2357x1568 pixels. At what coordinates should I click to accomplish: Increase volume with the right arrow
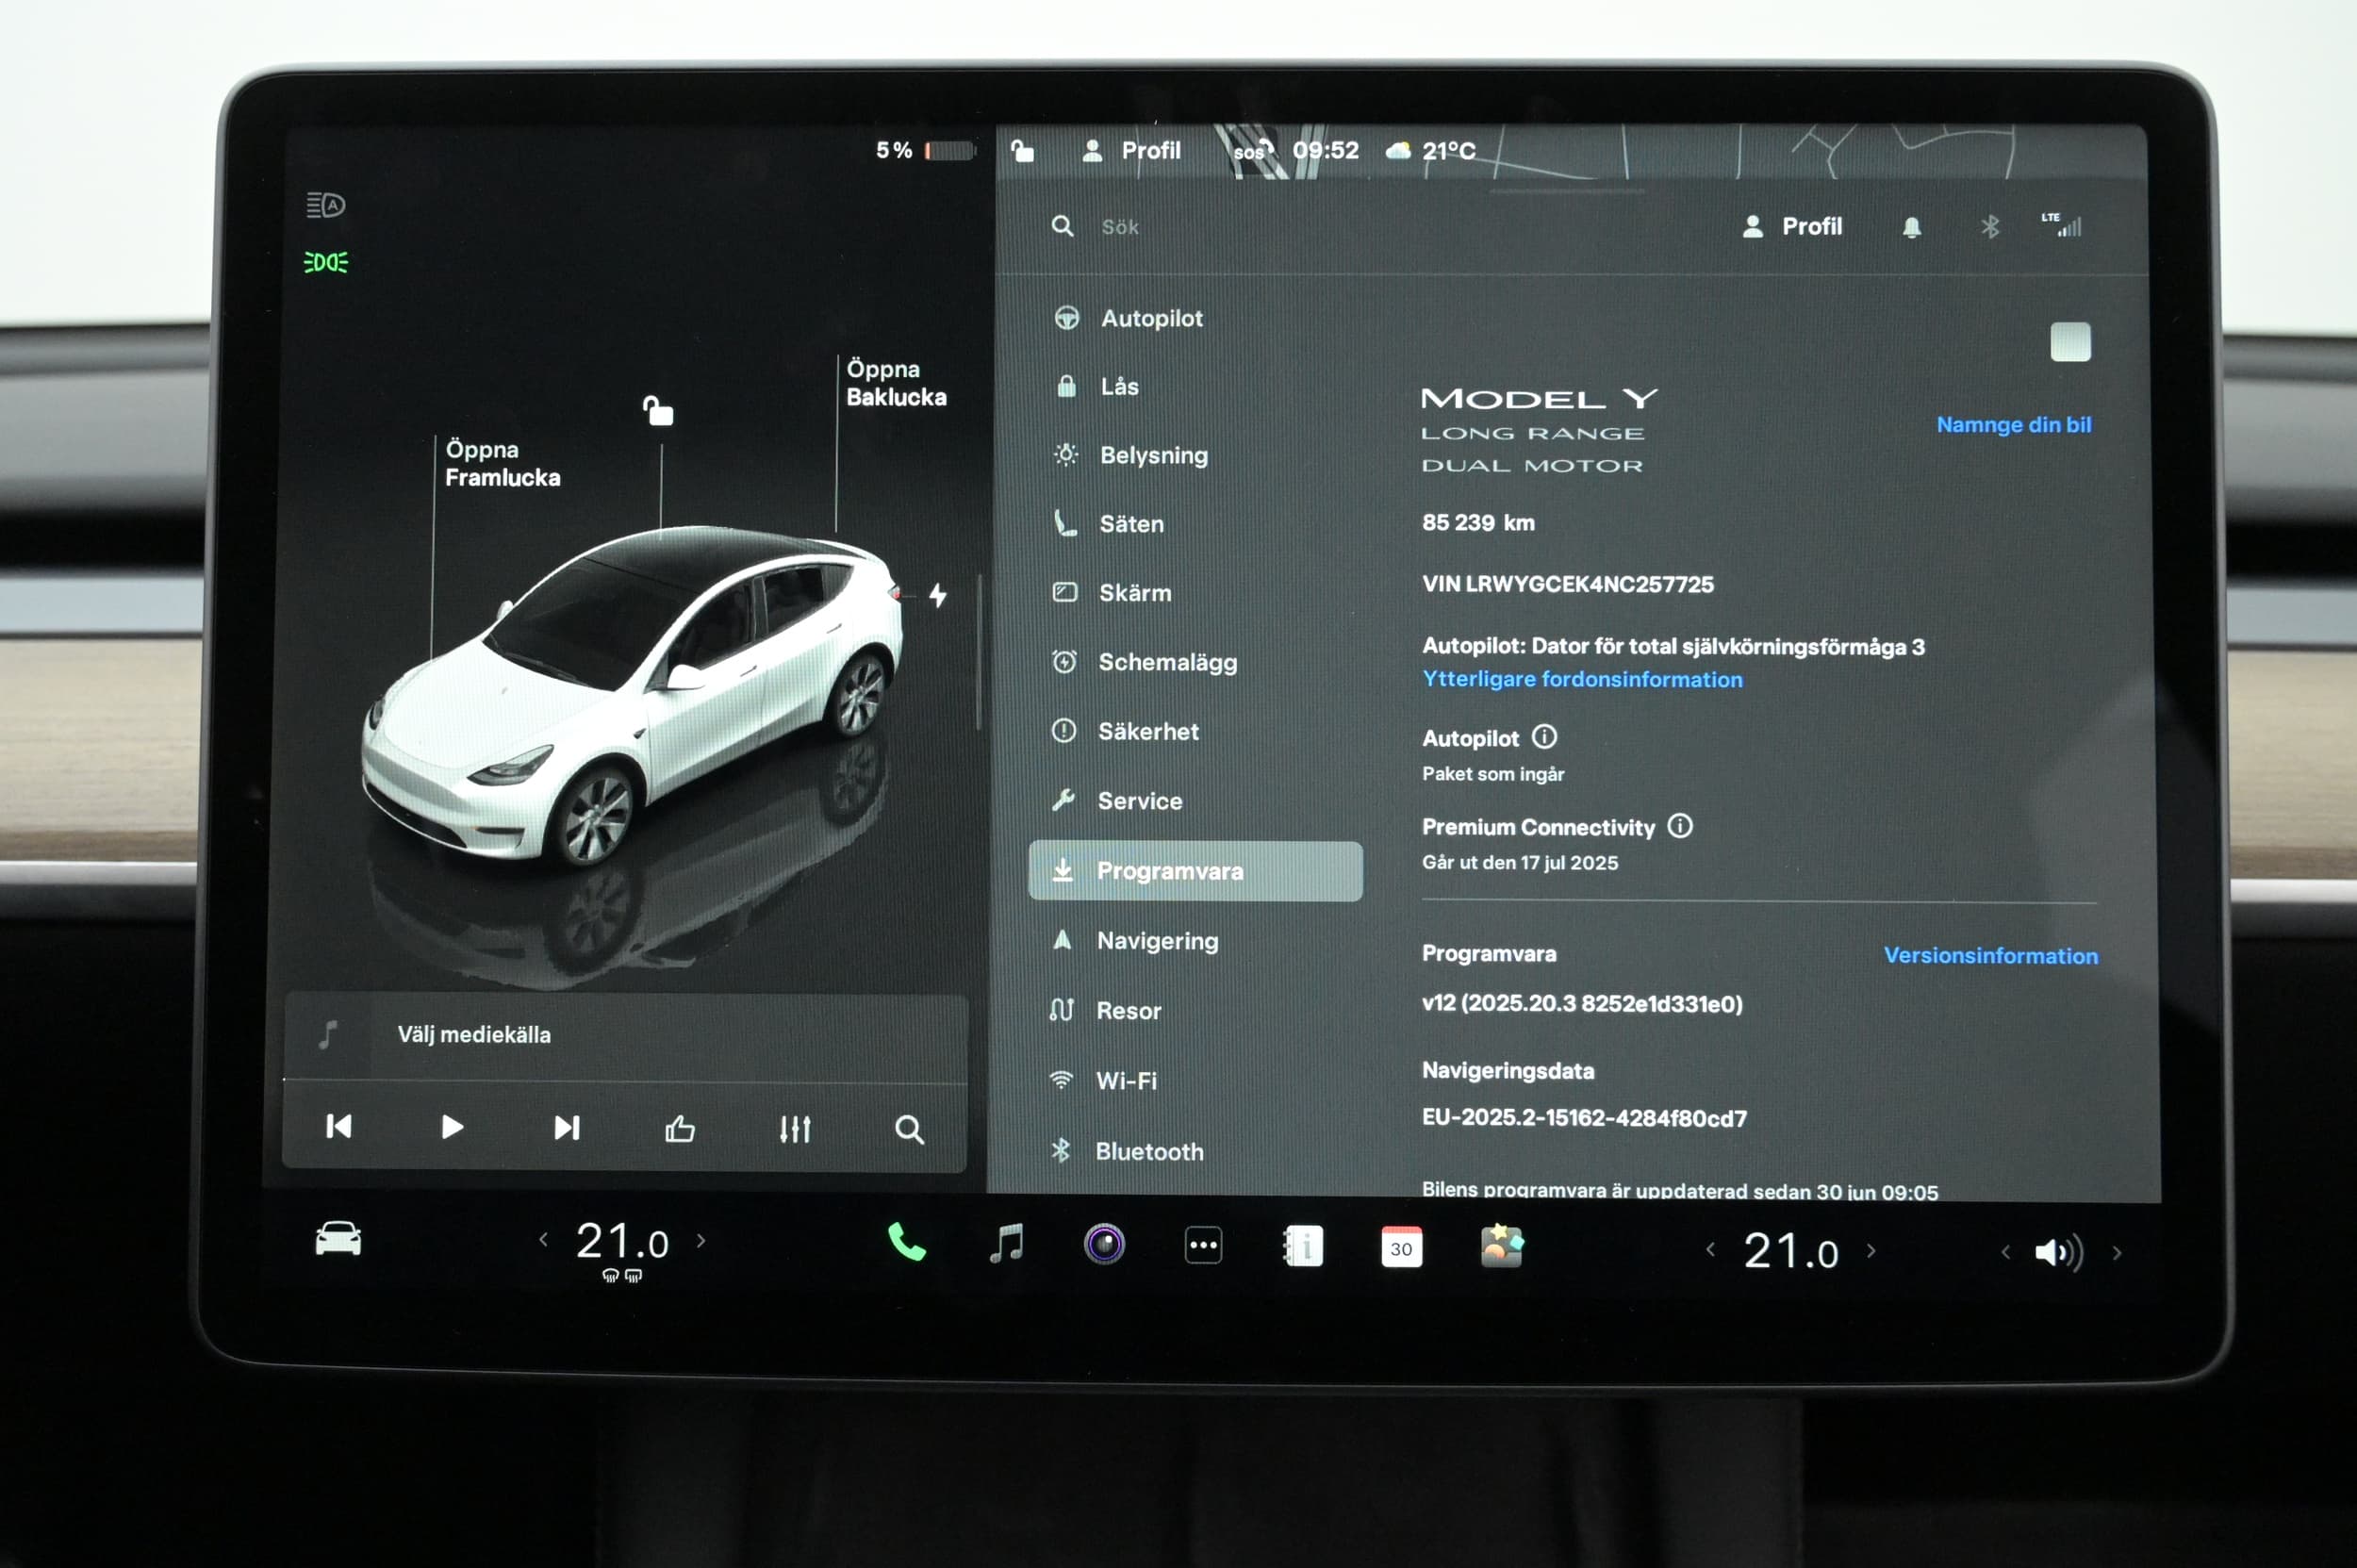[2117, 1252]
